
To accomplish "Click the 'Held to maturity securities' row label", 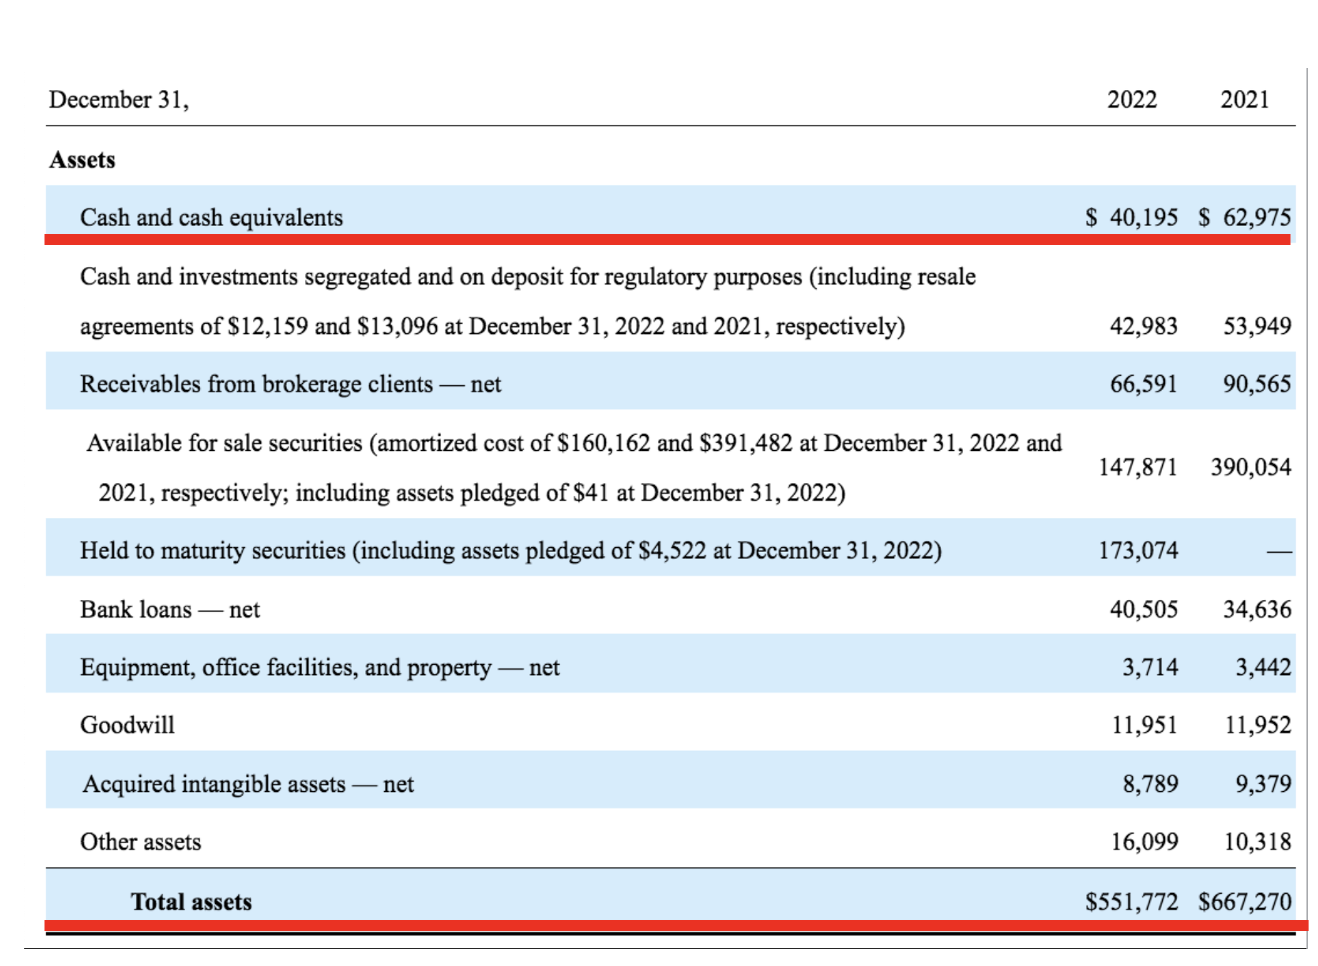I will [511, 551].
